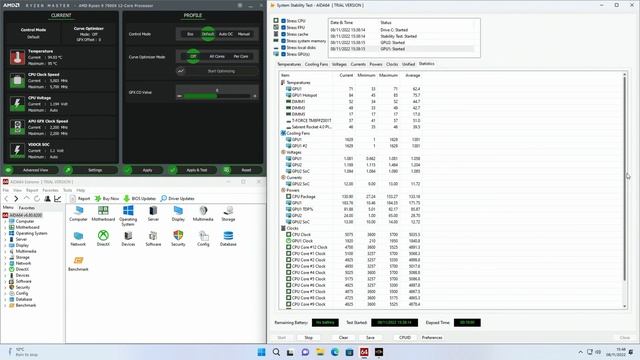Select Eco control mode in Ryzen Master

click(x=190, y=34)
